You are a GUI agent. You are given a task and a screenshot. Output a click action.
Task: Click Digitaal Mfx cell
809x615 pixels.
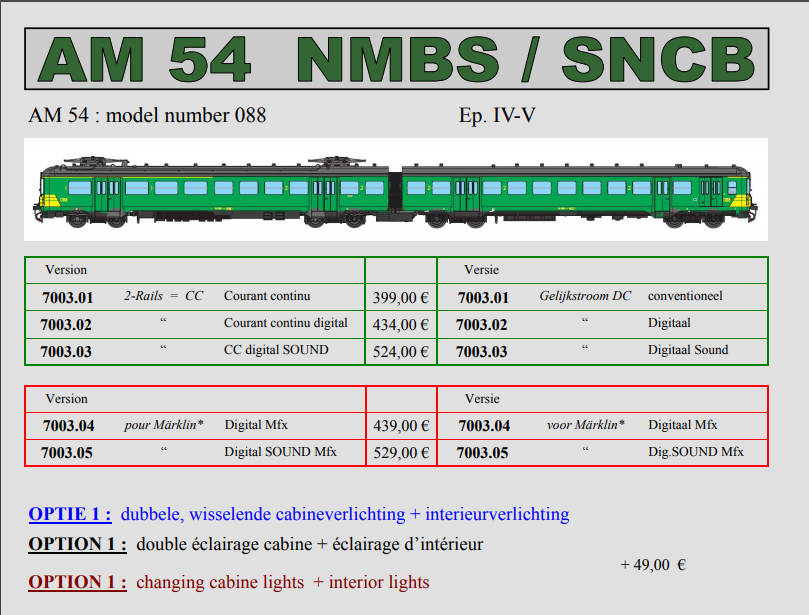(683, 425)
